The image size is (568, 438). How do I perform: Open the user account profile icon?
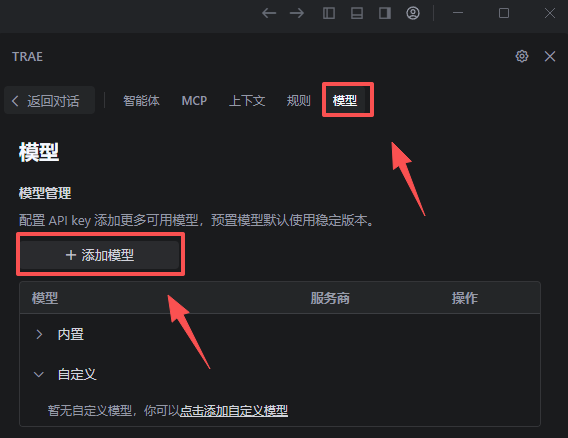coord(413,13)
